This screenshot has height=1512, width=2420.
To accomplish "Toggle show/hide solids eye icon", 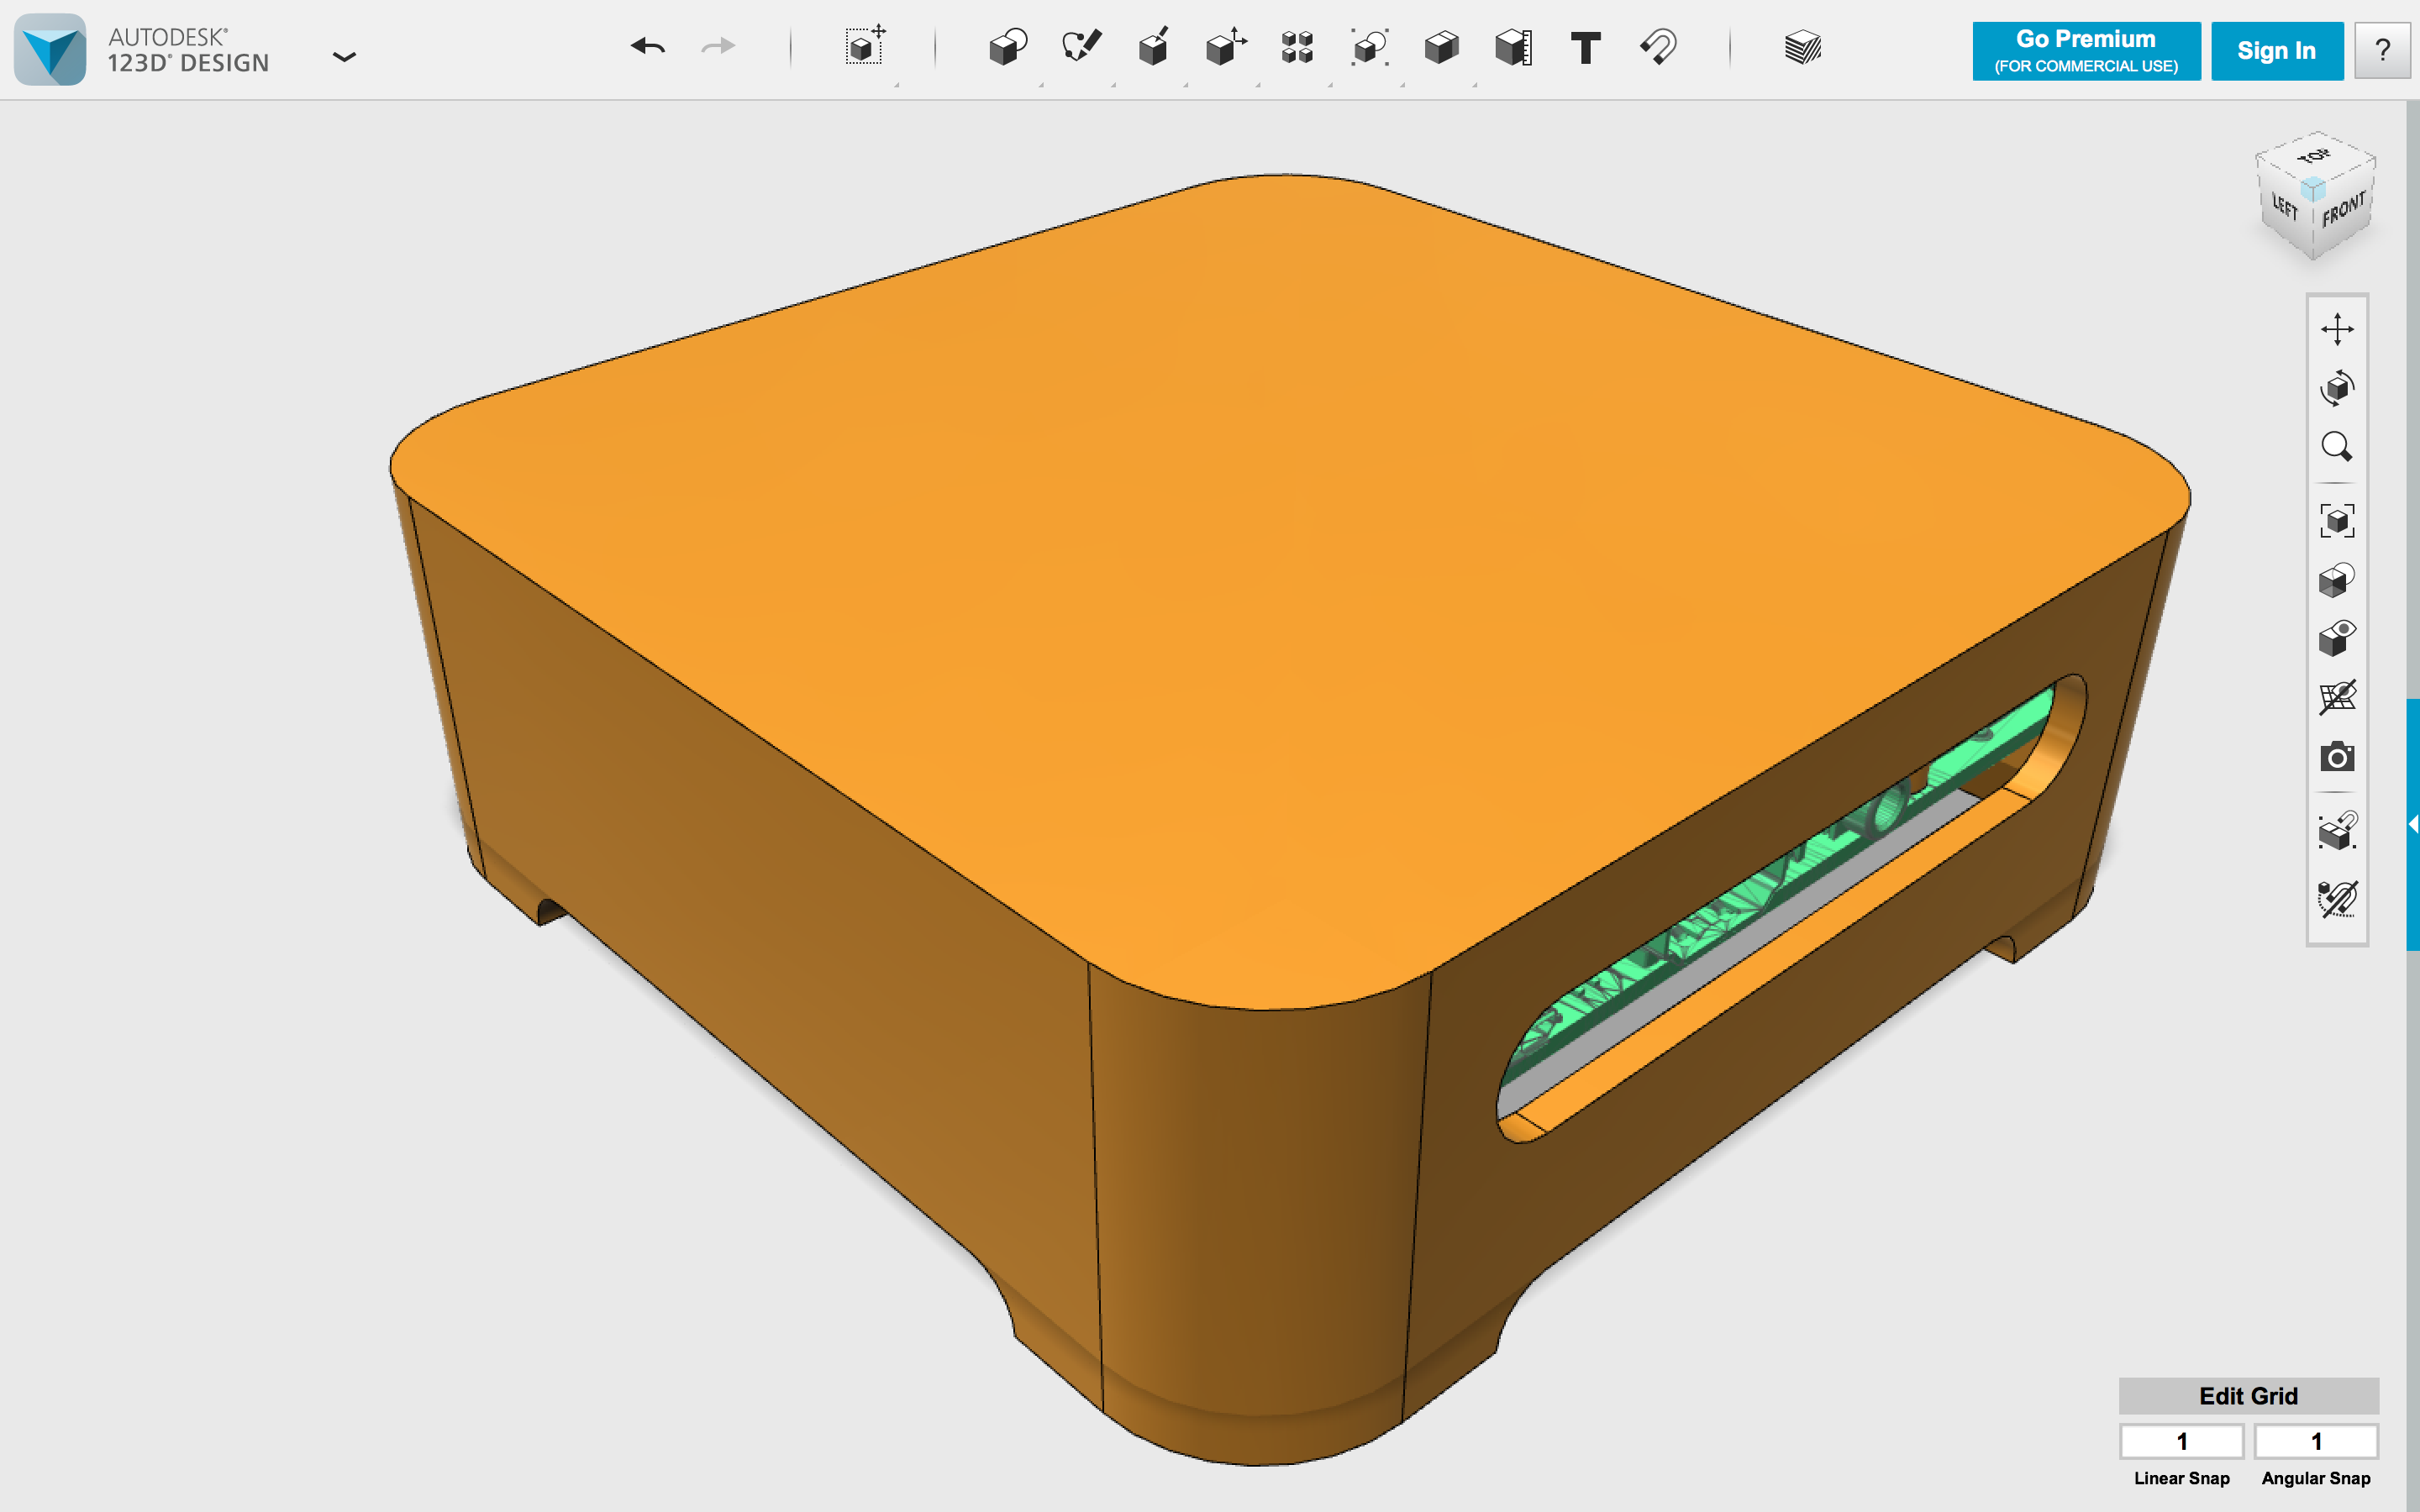I will 2337,638.
